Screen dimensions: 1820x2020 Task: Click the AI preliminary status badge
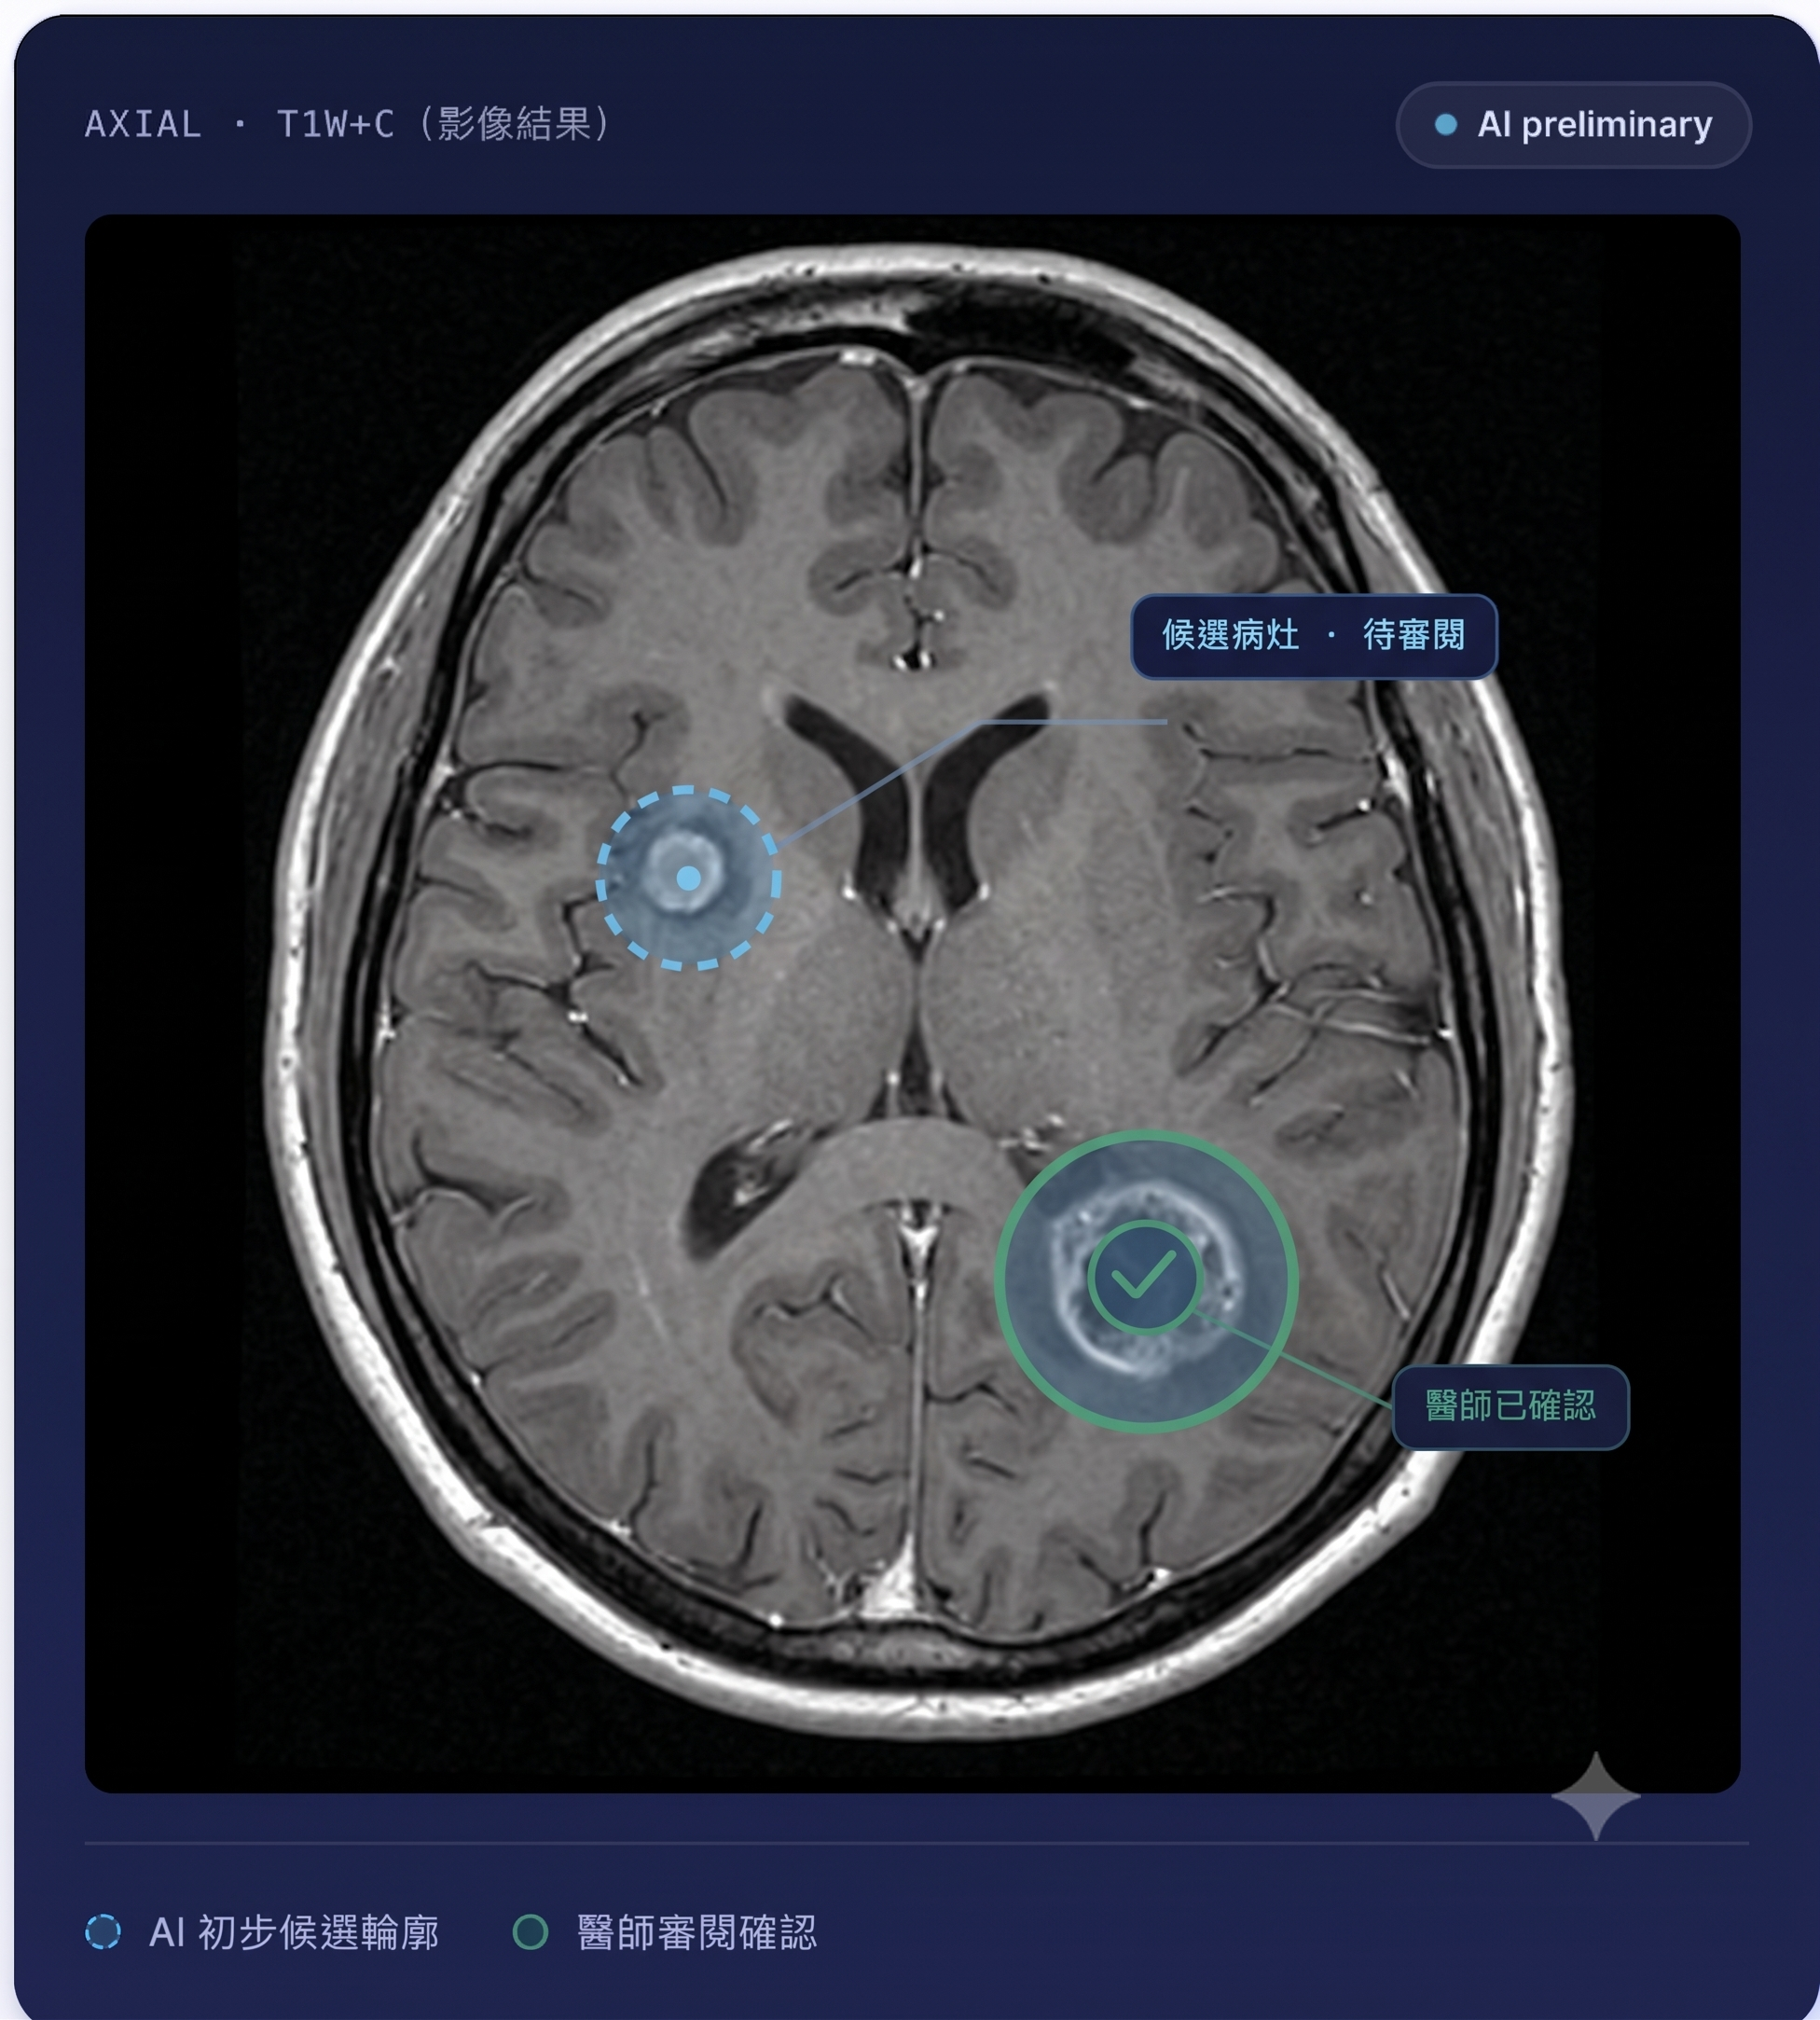pos(1573,125)
